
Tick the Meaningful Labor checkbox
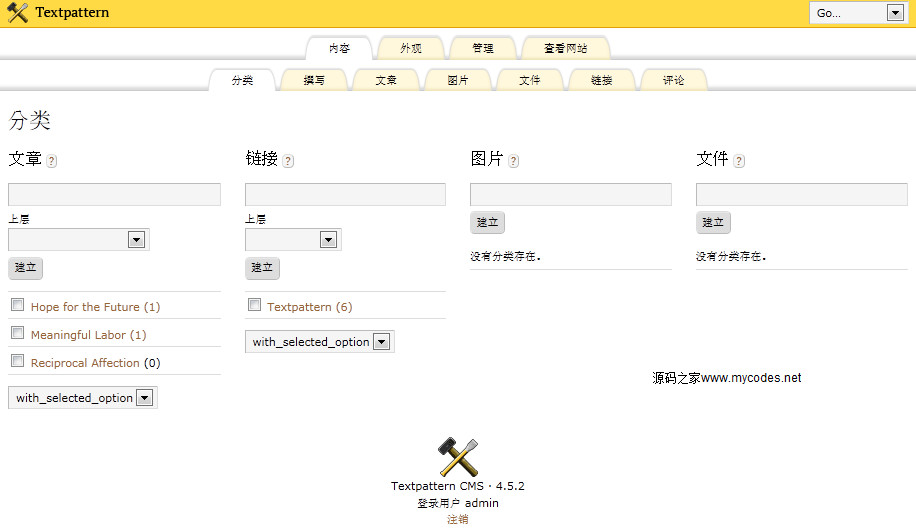(18, 333)
